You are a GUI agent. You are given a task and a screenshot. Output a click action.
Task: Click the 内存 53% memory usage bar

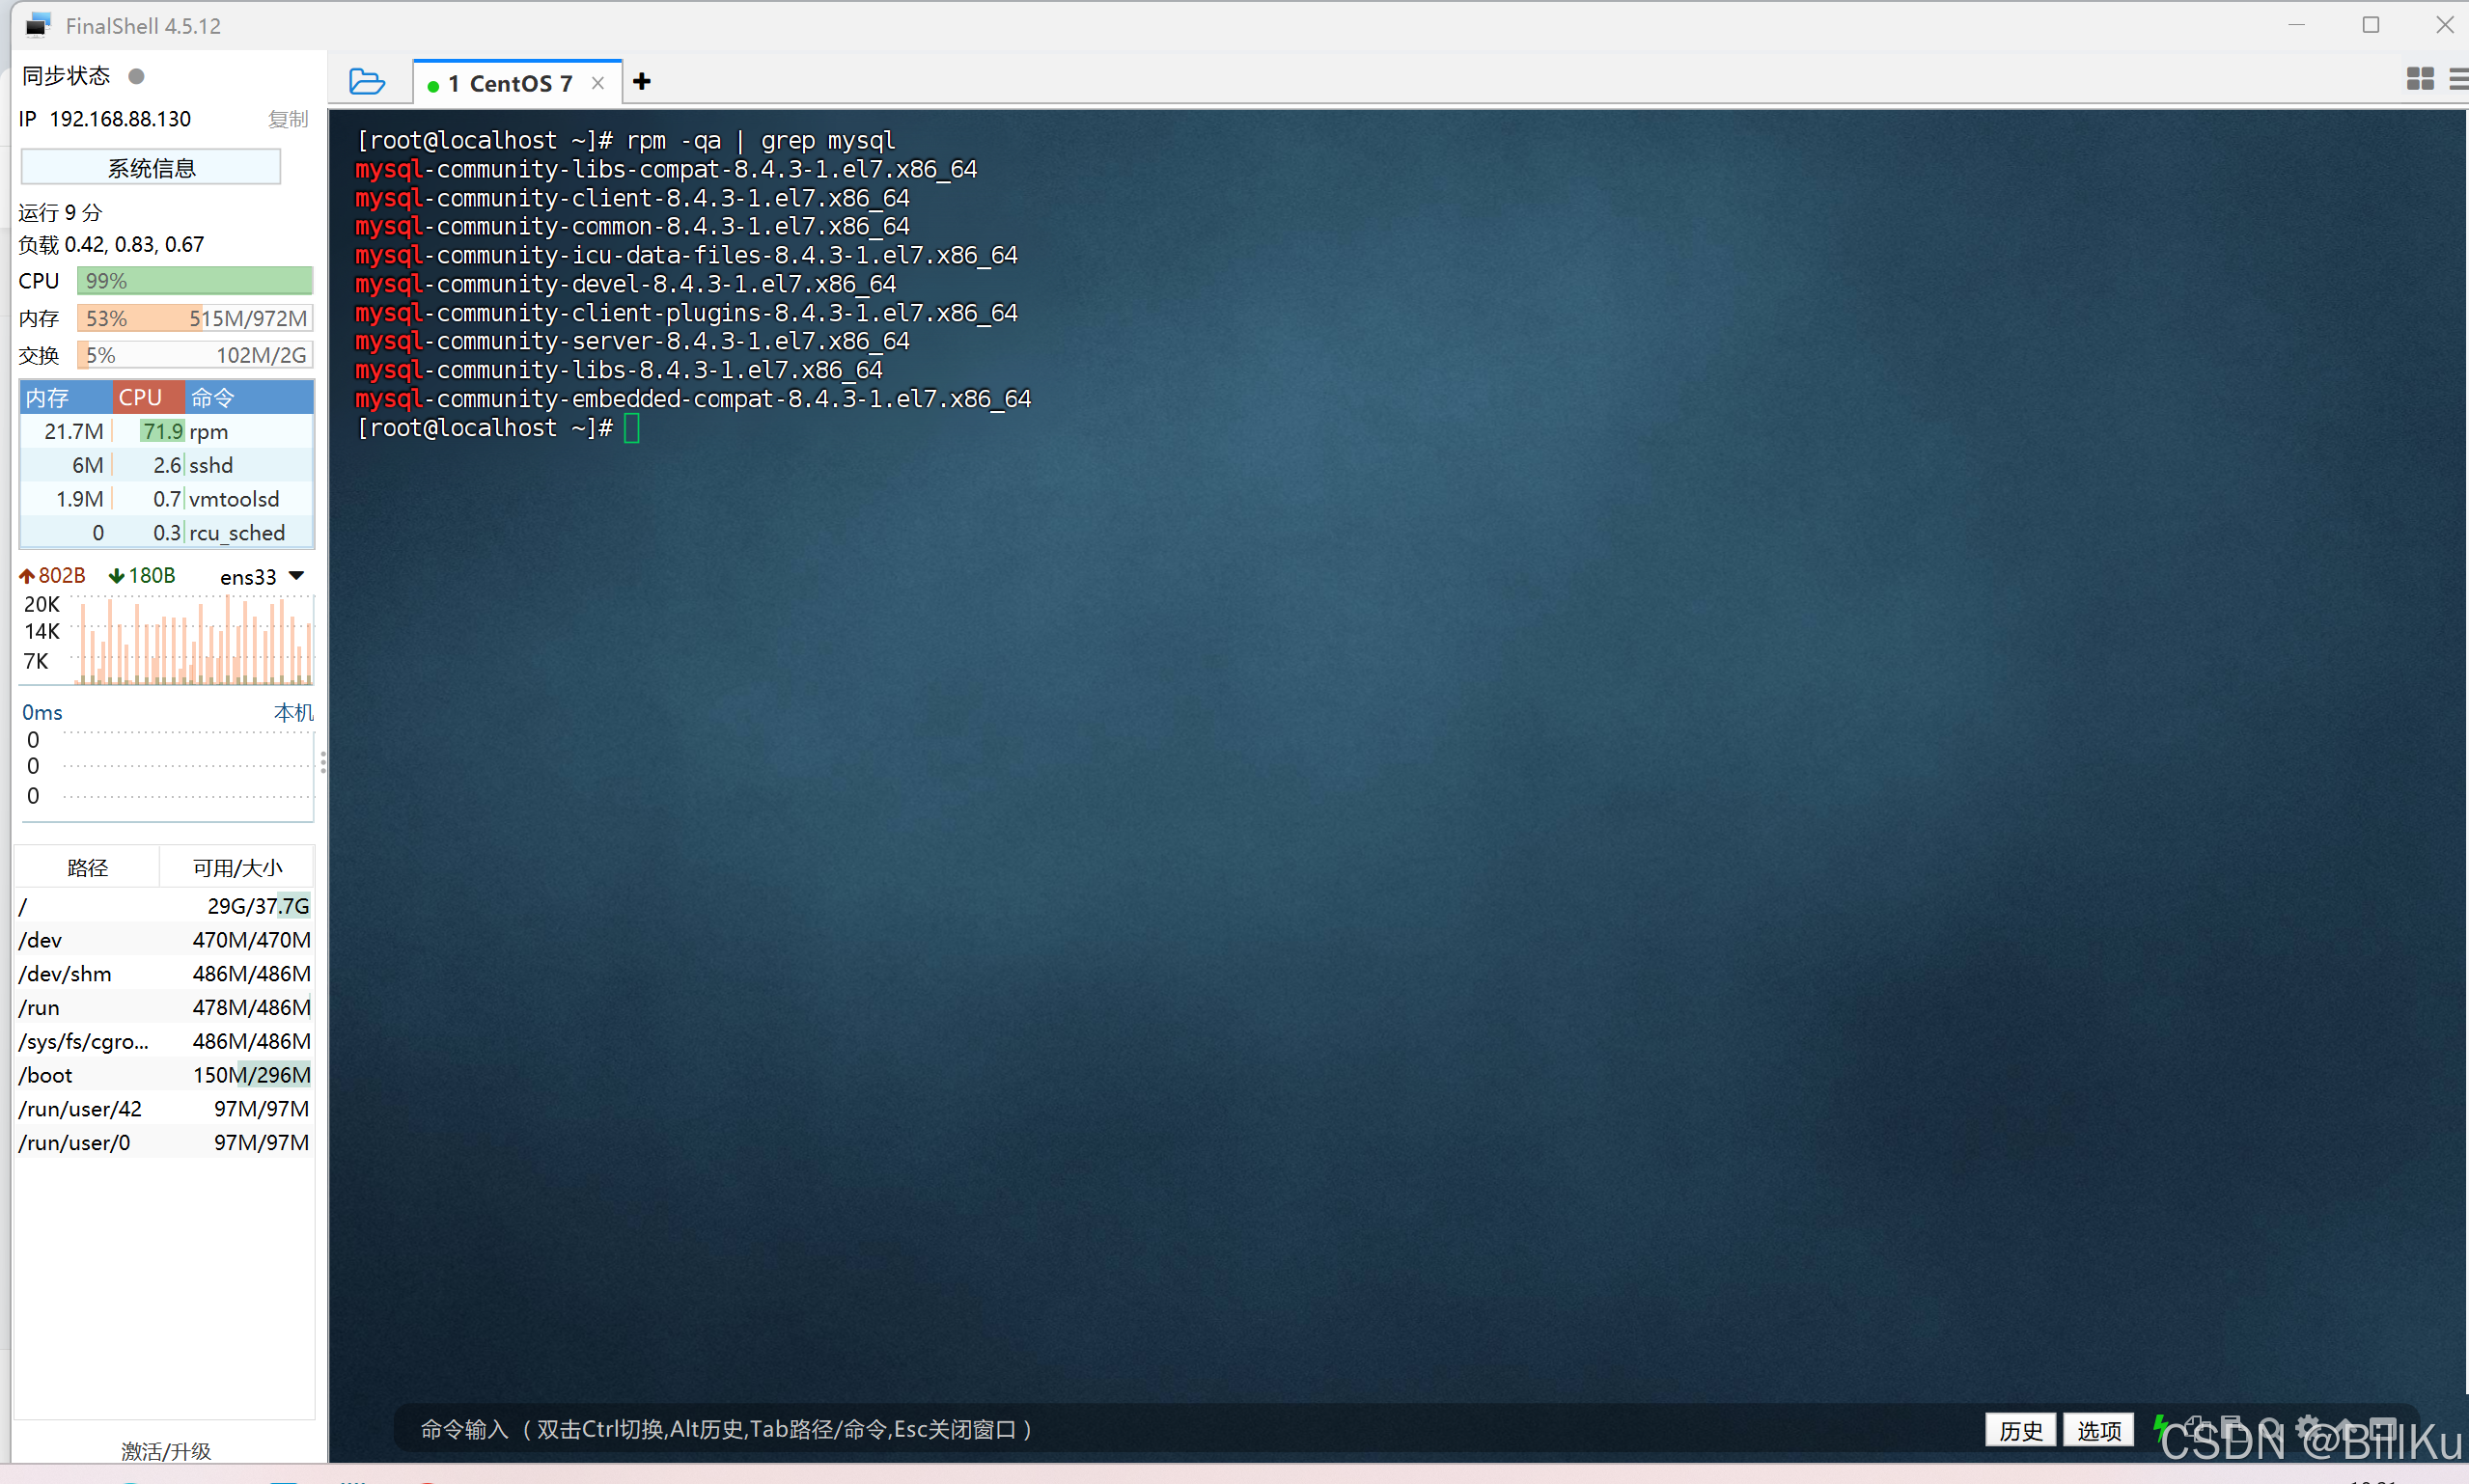[x=195, y=318]
